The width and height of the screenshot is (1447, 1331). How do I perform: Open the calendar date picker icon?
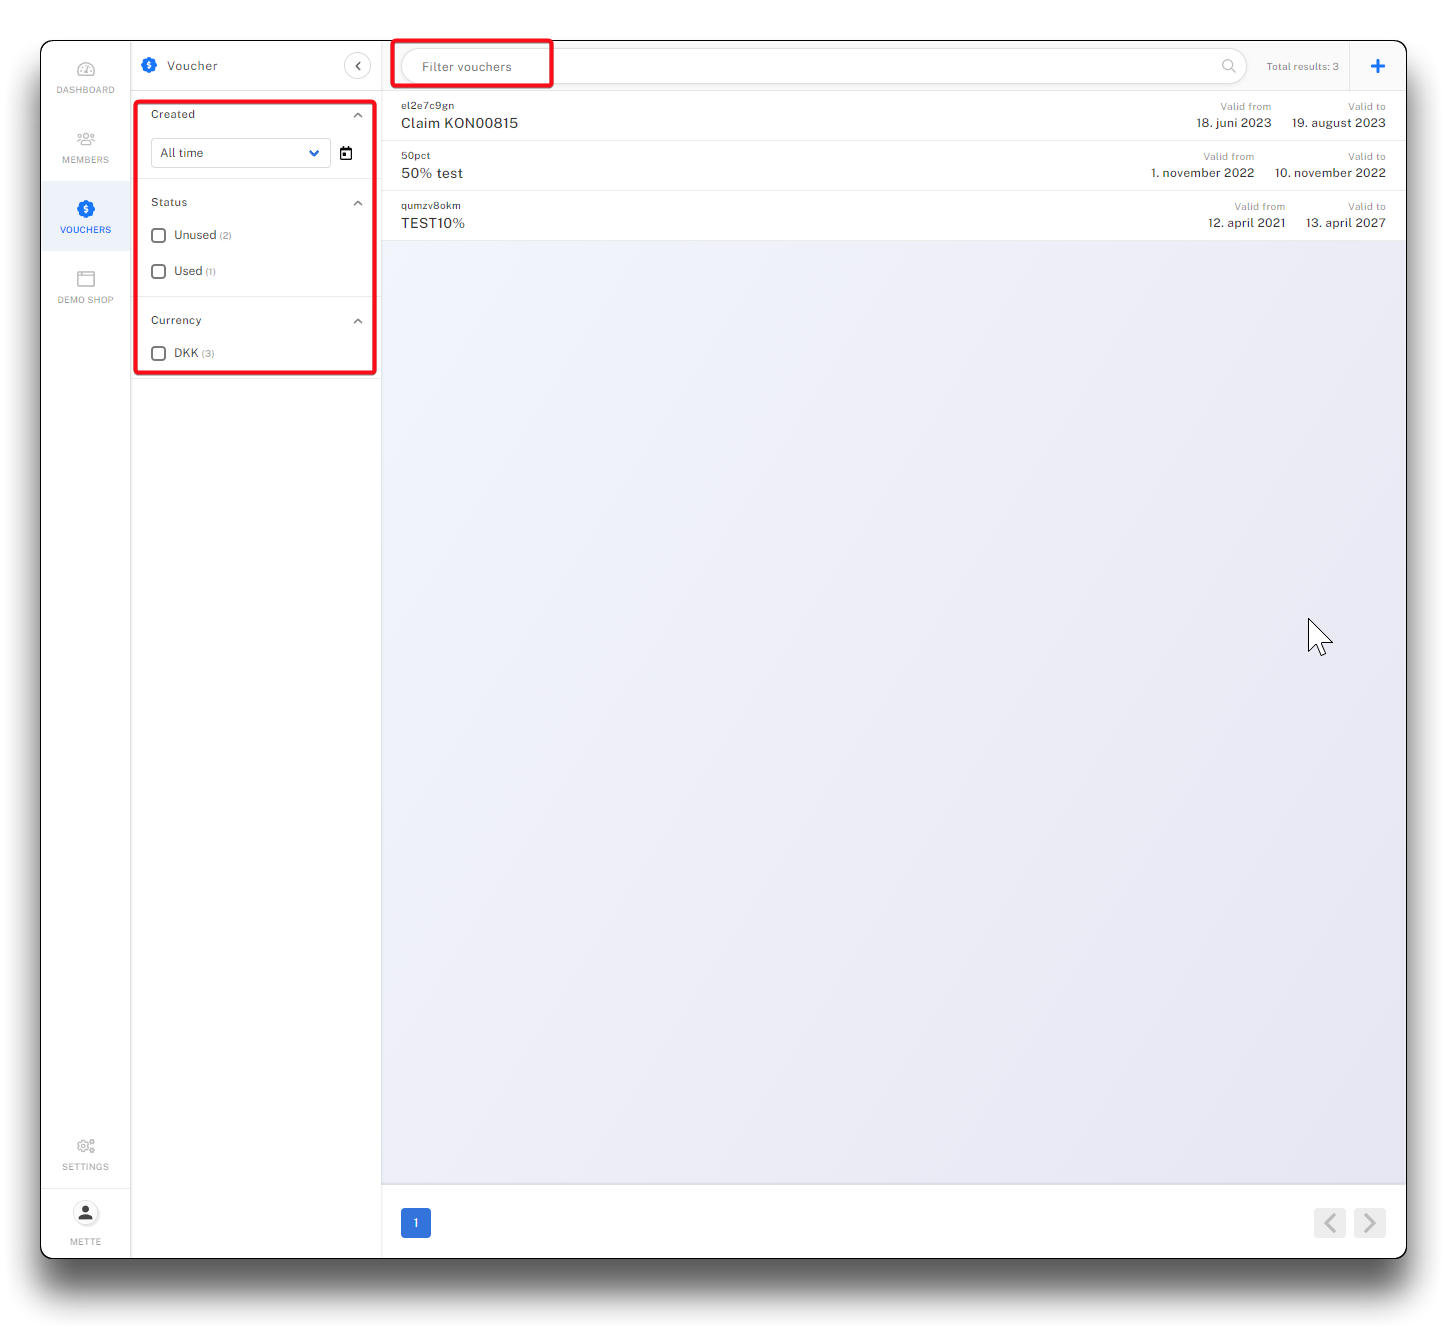pyautogui.click(x=346, y=153)
